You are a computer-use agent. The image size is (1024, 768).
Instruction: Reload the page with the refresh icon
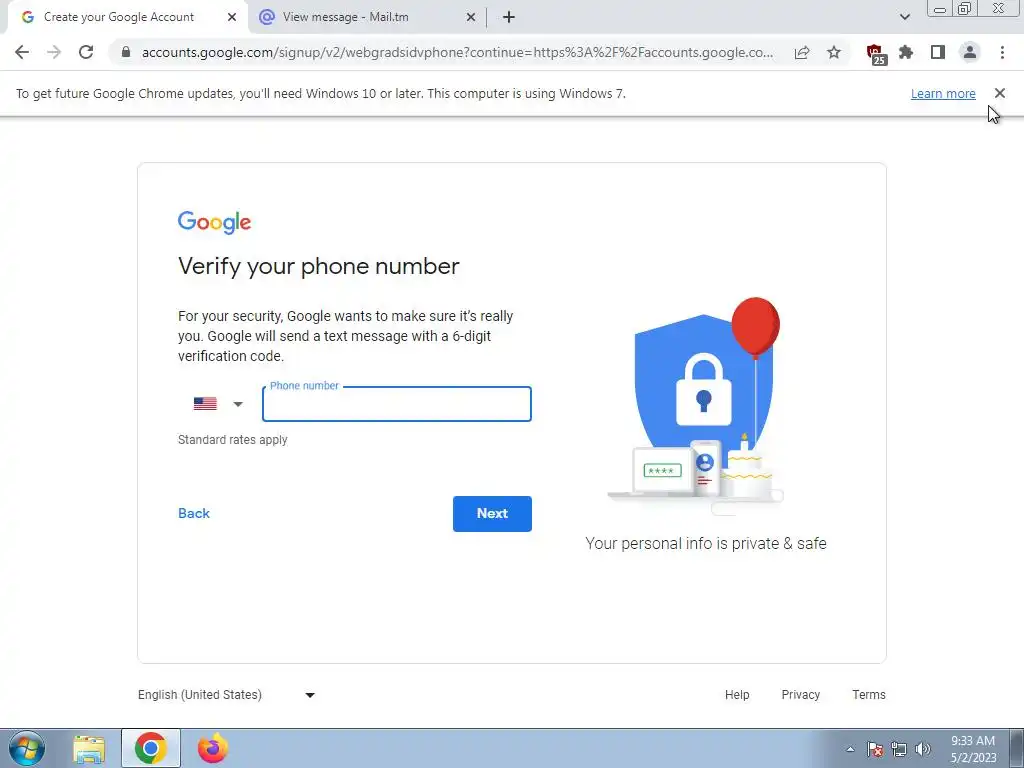[x=86, y=52]
